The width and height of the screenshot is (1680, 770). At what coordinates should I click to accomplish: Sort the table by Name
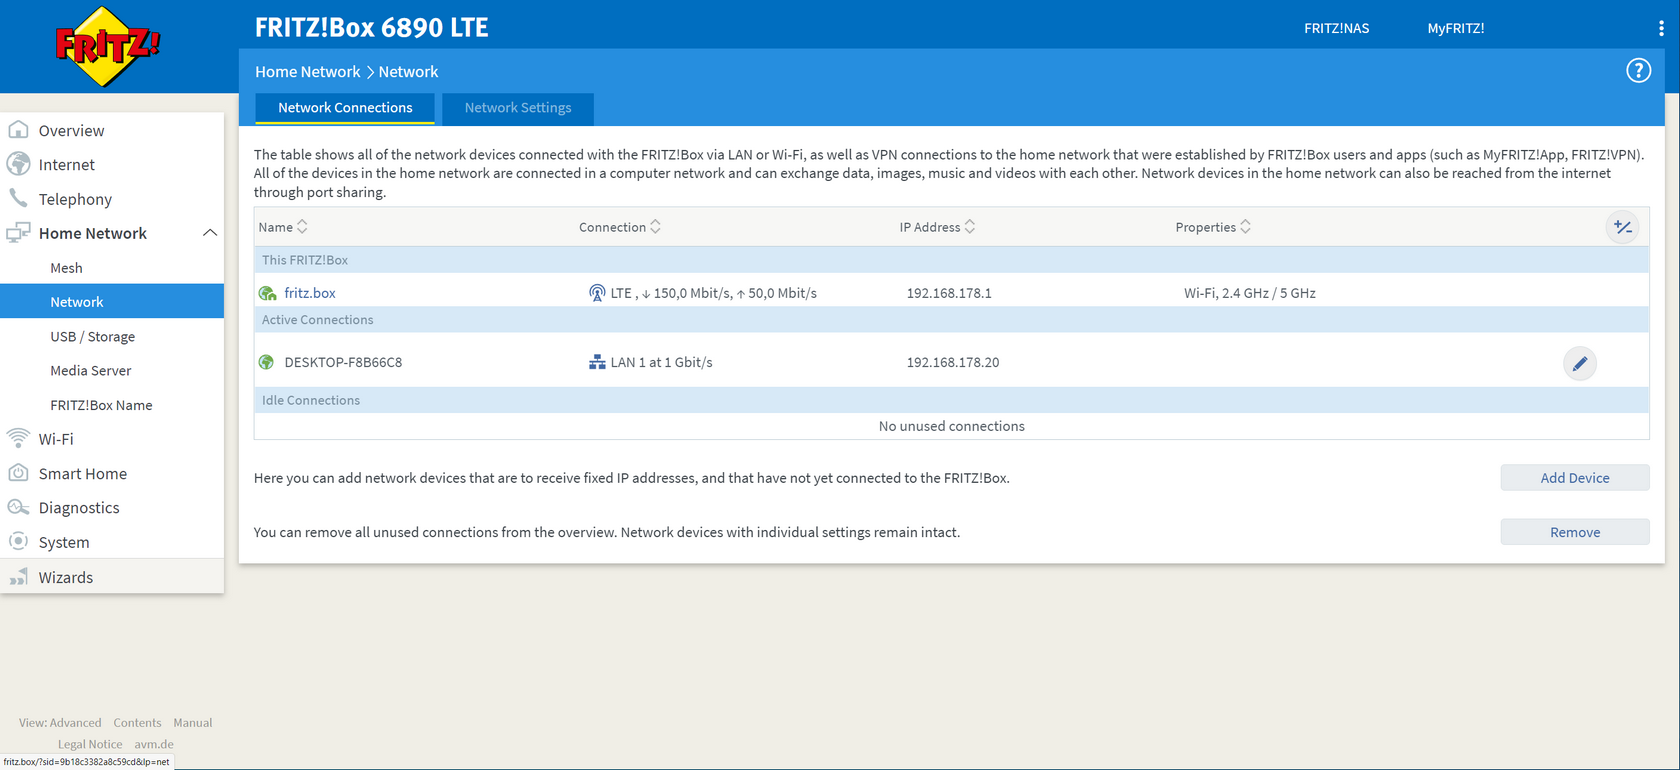click(x=283, y=227)
